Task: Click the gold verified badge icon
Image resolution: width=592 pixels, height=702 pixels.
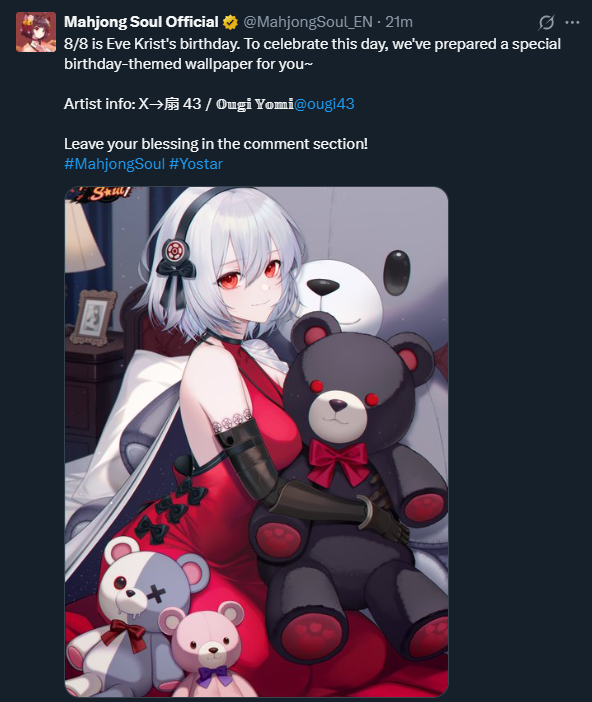Action: (x=230, y=22)
